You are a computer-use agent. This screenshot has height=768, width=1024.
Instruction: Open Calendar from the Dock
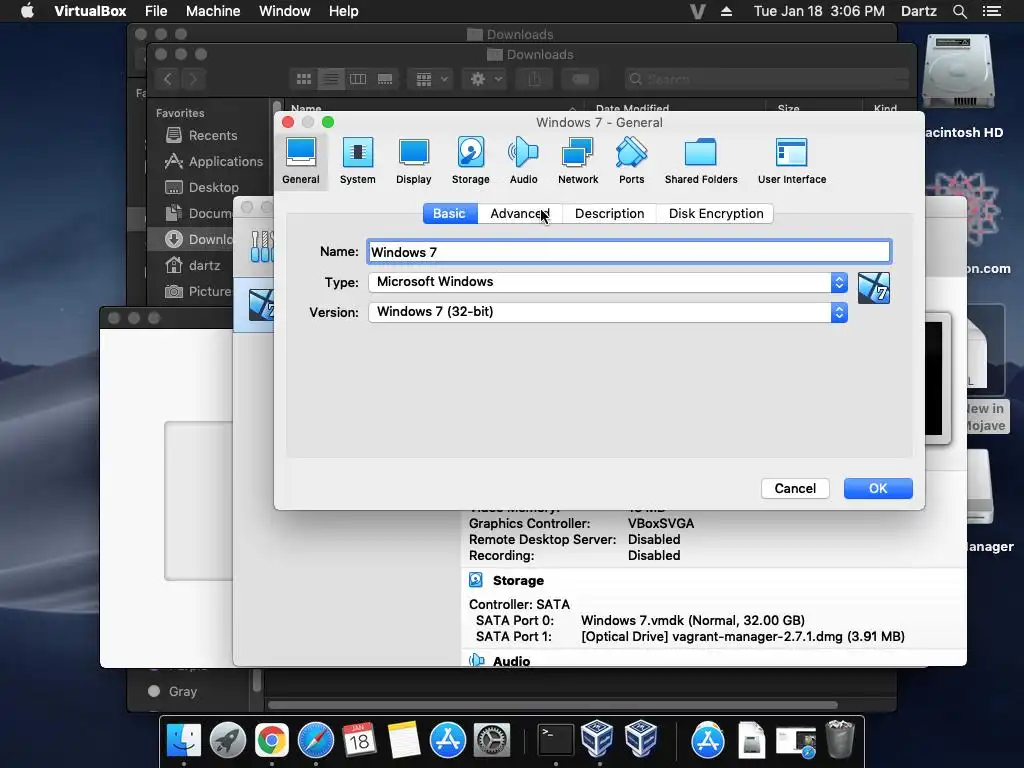tap(359, 741)
